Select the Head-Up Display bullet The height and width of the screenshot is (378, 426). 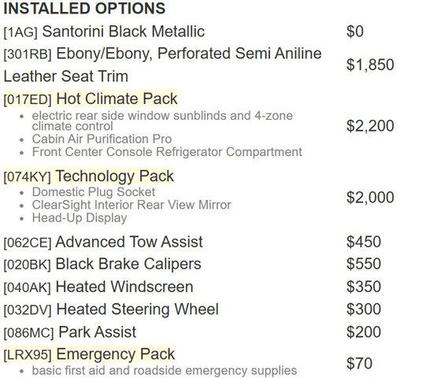click(x=79, y=218)
